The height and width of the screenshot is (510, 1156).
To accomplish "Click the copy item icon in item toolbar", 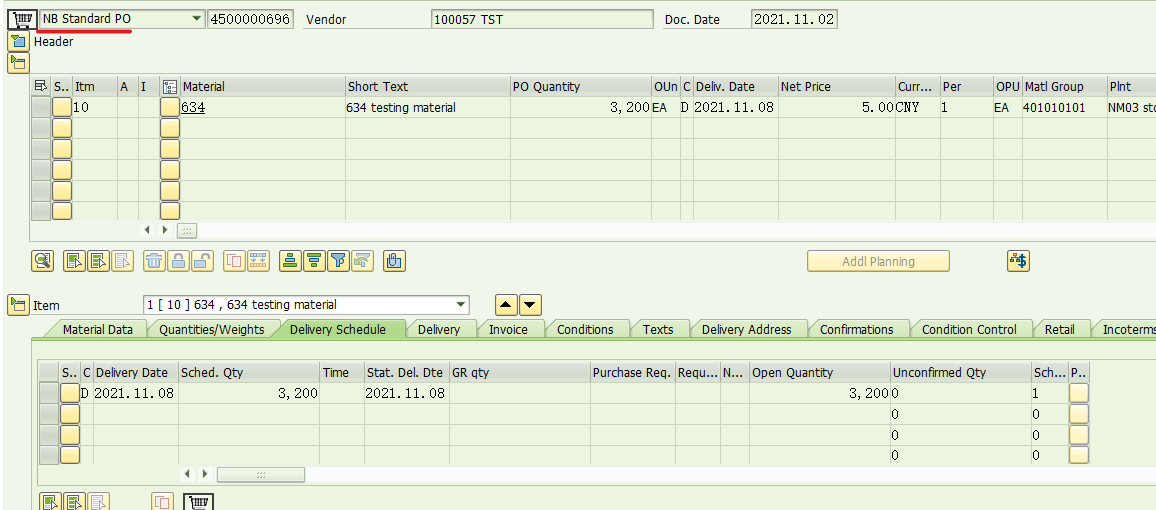I will click(234, 260).
